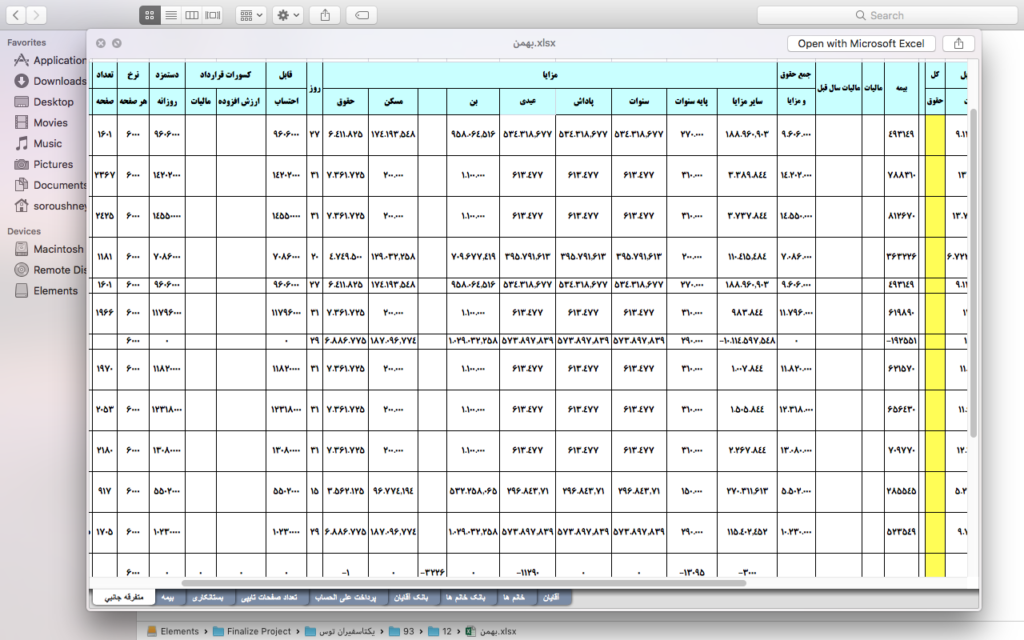The image size is (1024, 640).
Task: Select Macintosh HD under Devices
Action: point(58,249)
